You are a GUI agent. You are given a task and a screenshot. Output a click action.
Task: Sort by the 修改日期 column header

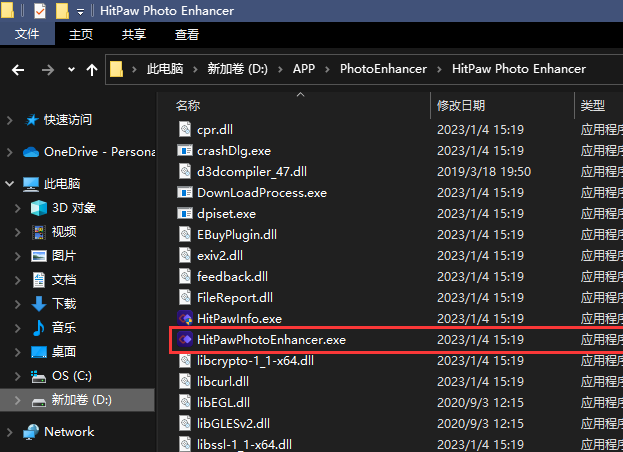[x=461, y=106]
